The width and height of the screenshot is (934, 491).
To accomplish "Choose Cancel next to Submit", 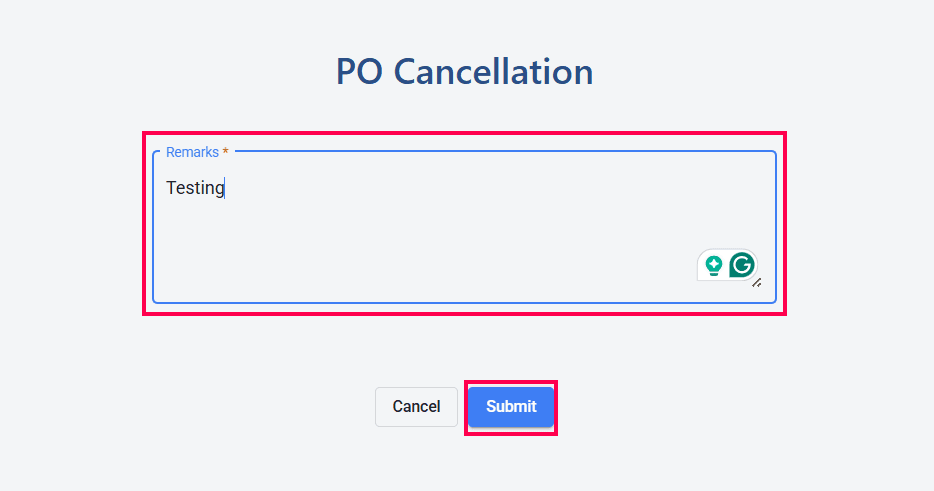I will tap(416, 407).
